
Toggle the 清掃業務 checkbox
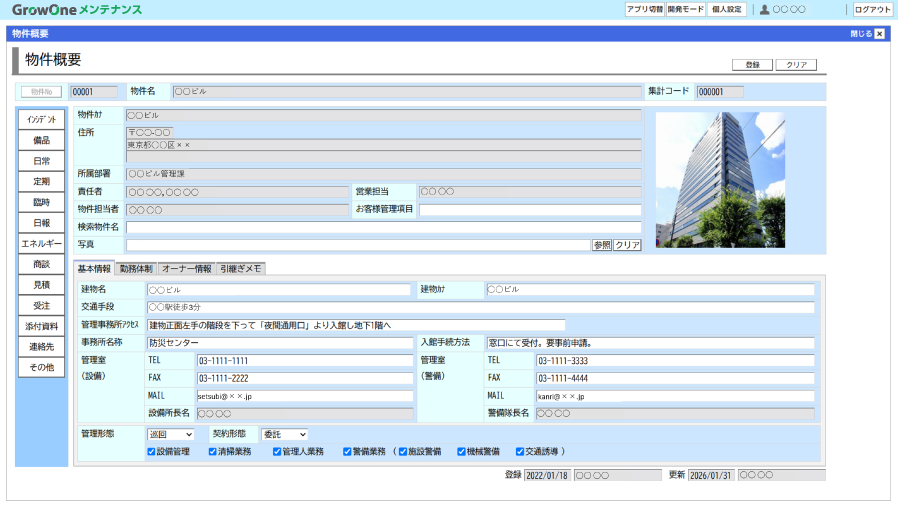212,451
